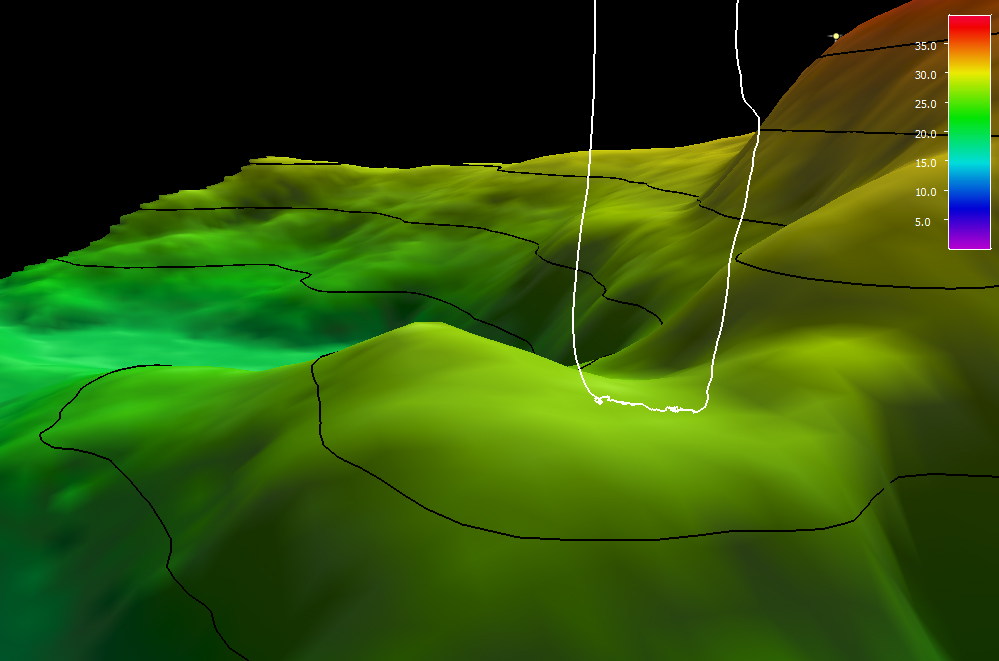This screenshot has width=999, height=661.
Task: Click the 35.0 label on the depth legend
Action: 925,46
